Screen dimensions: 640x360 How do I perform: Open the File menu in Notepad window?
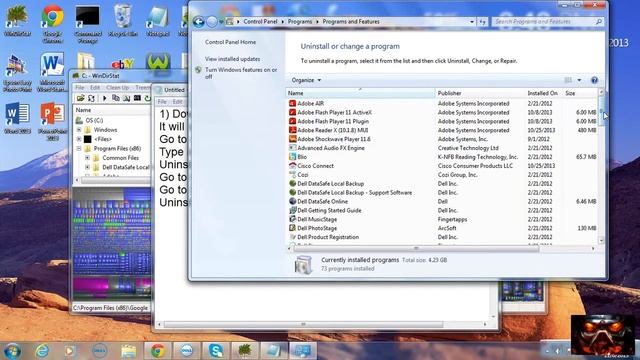pyautogui.click(x=162, y=102)
